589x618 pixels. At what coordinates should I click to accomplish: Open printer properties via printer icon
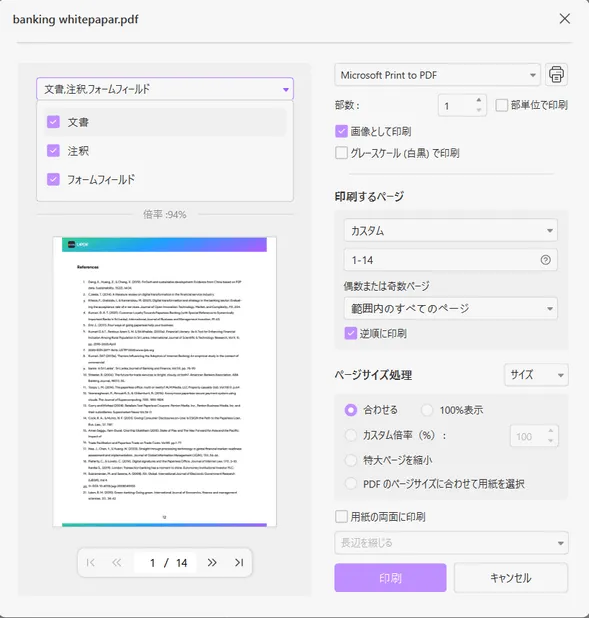pos(556,74)
